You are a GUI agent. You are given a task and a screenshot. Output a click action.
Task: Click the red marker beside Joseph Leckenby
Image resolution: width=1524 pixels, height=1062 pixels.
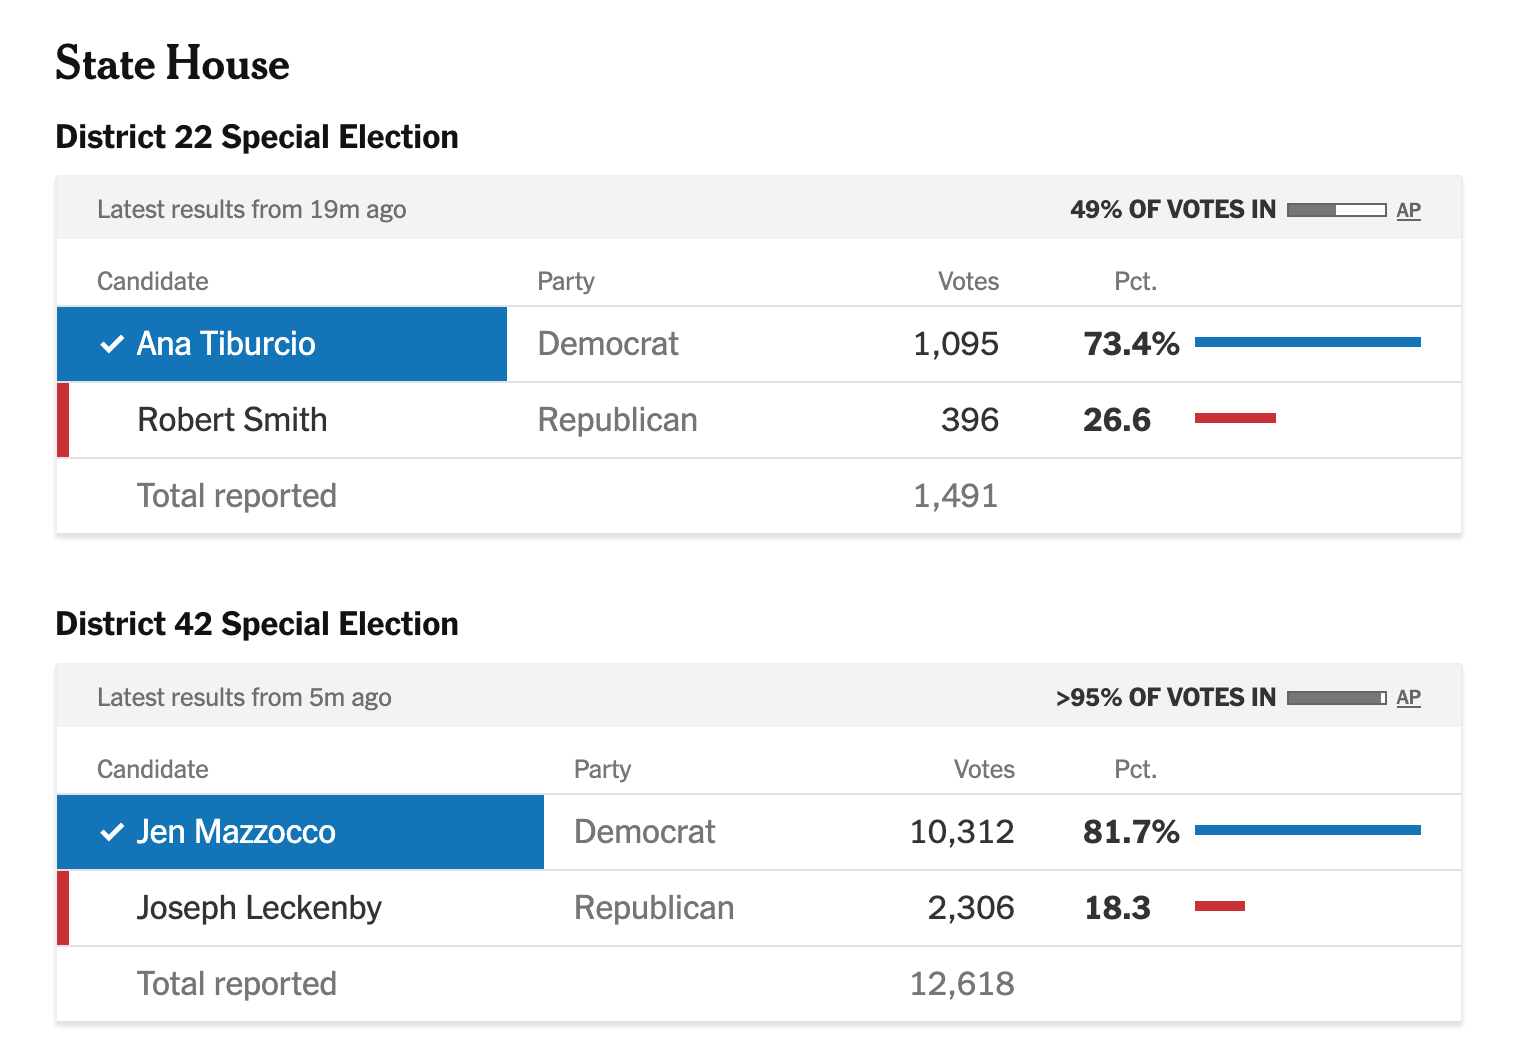pos(63,908)
